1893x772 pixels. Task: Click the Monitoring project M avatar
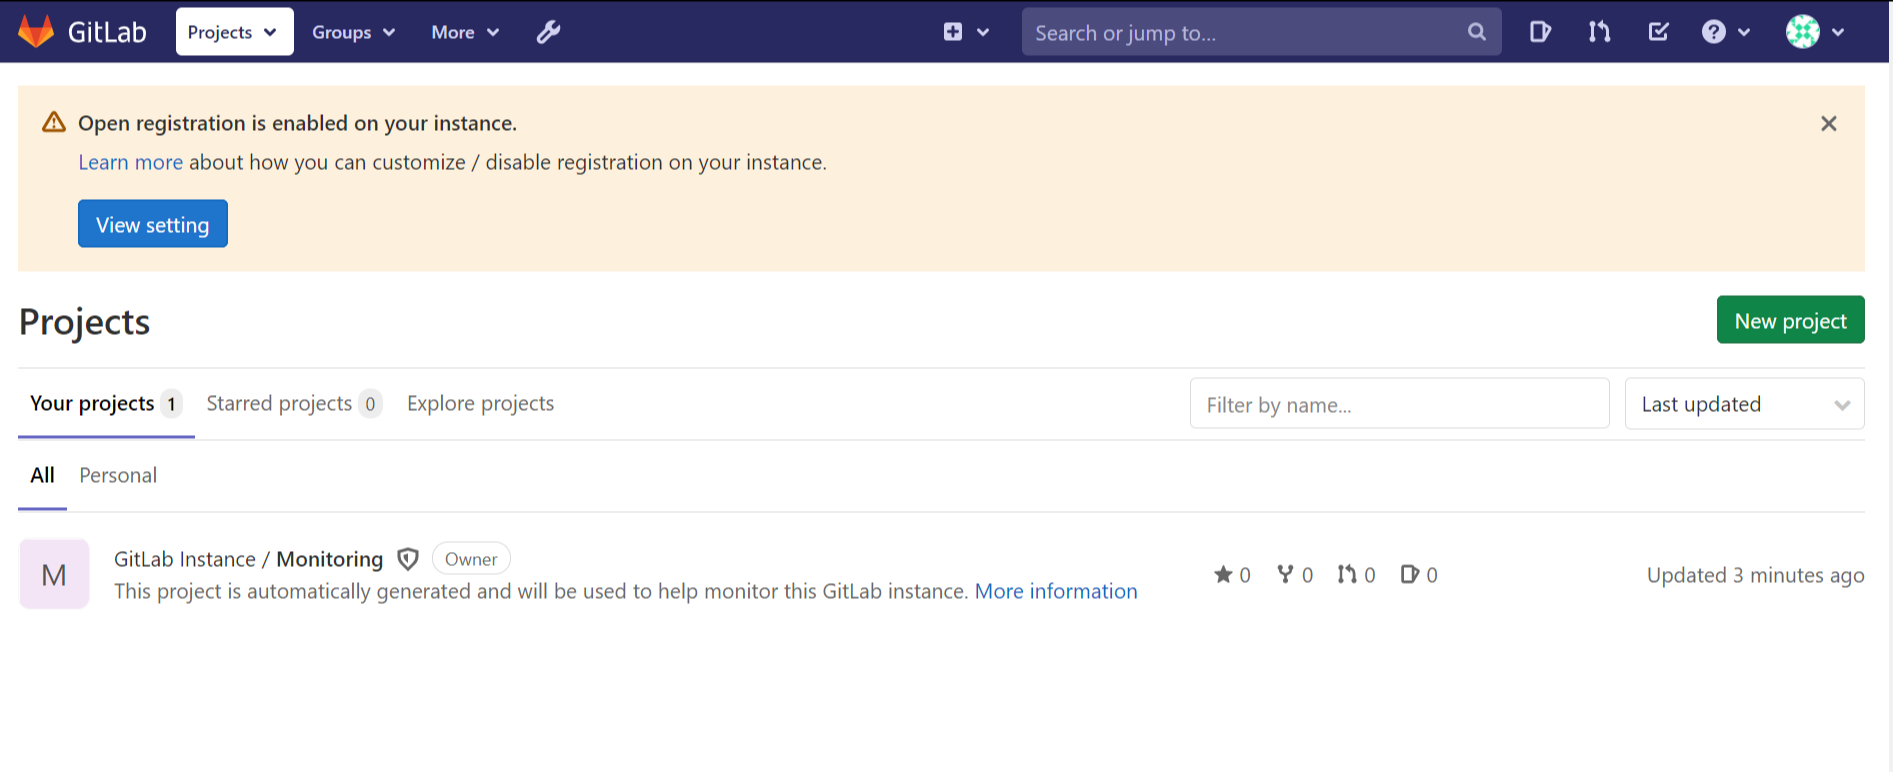pyautogui.click(x=54, y=574)
